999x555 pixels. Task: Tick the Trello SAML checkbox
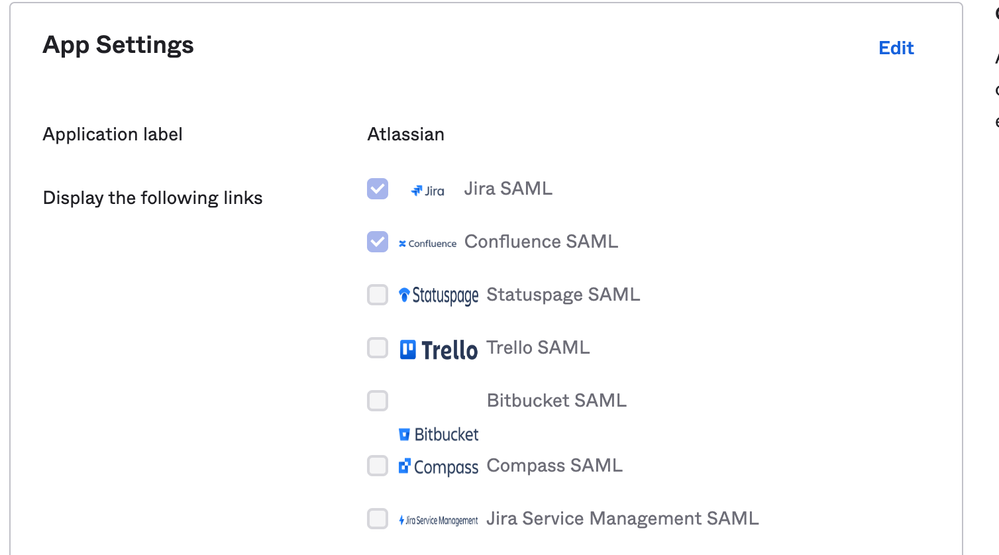pyautogui.click(x=377, y=348)
